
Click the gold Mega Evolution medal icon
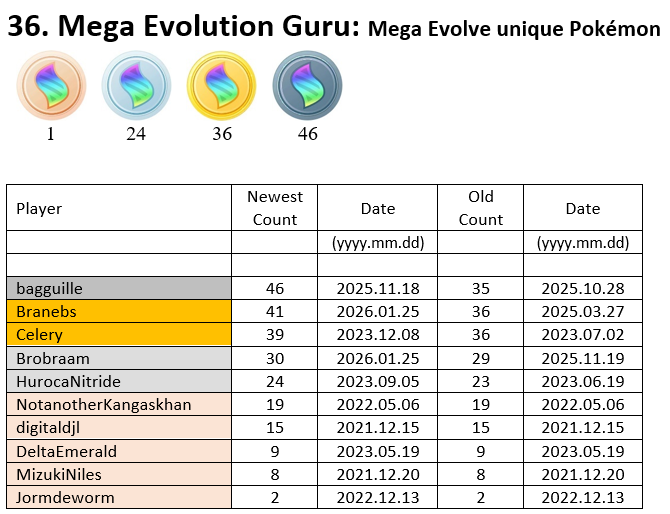point(222,85)
